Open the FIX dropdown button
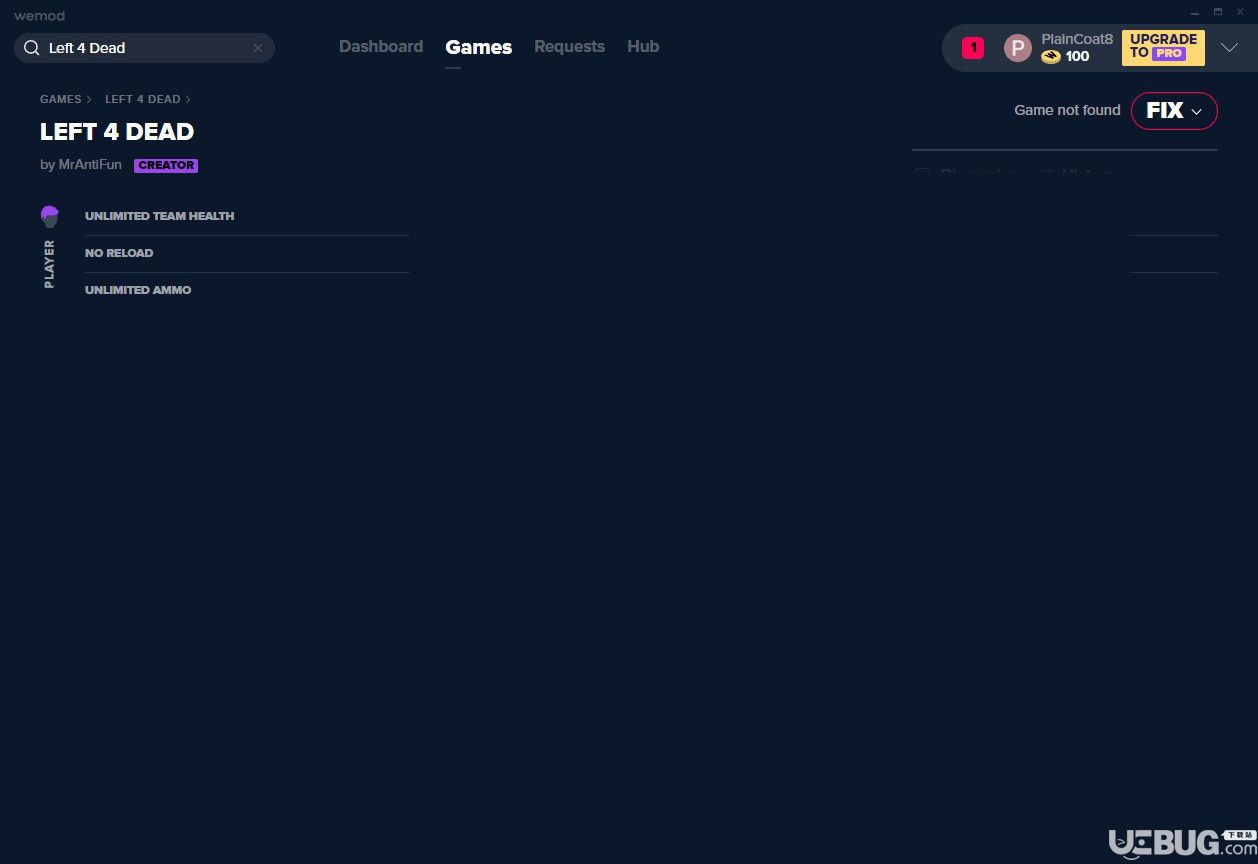The height and width of the screenshot is (864, 1258). pos(1174,111)
